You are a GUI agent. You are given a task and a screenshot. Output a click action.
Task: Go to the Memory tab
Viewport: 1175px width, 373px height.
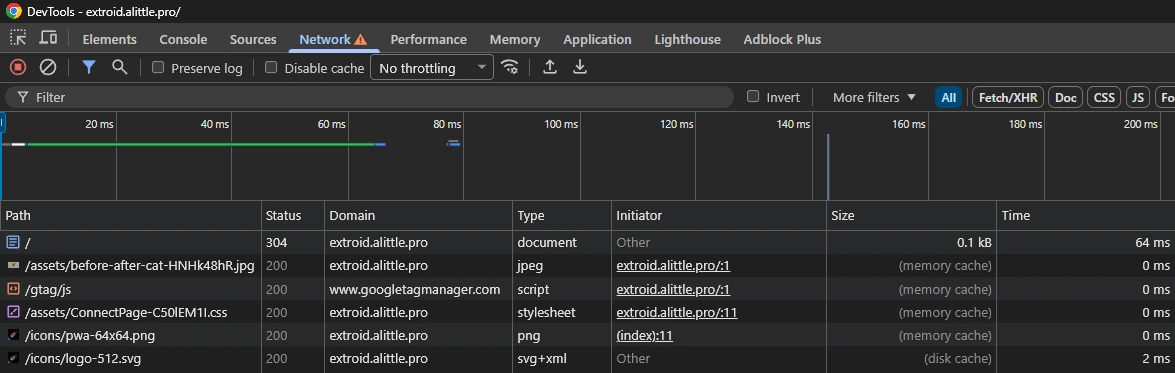pyautogui.click(x=515, y=40)
